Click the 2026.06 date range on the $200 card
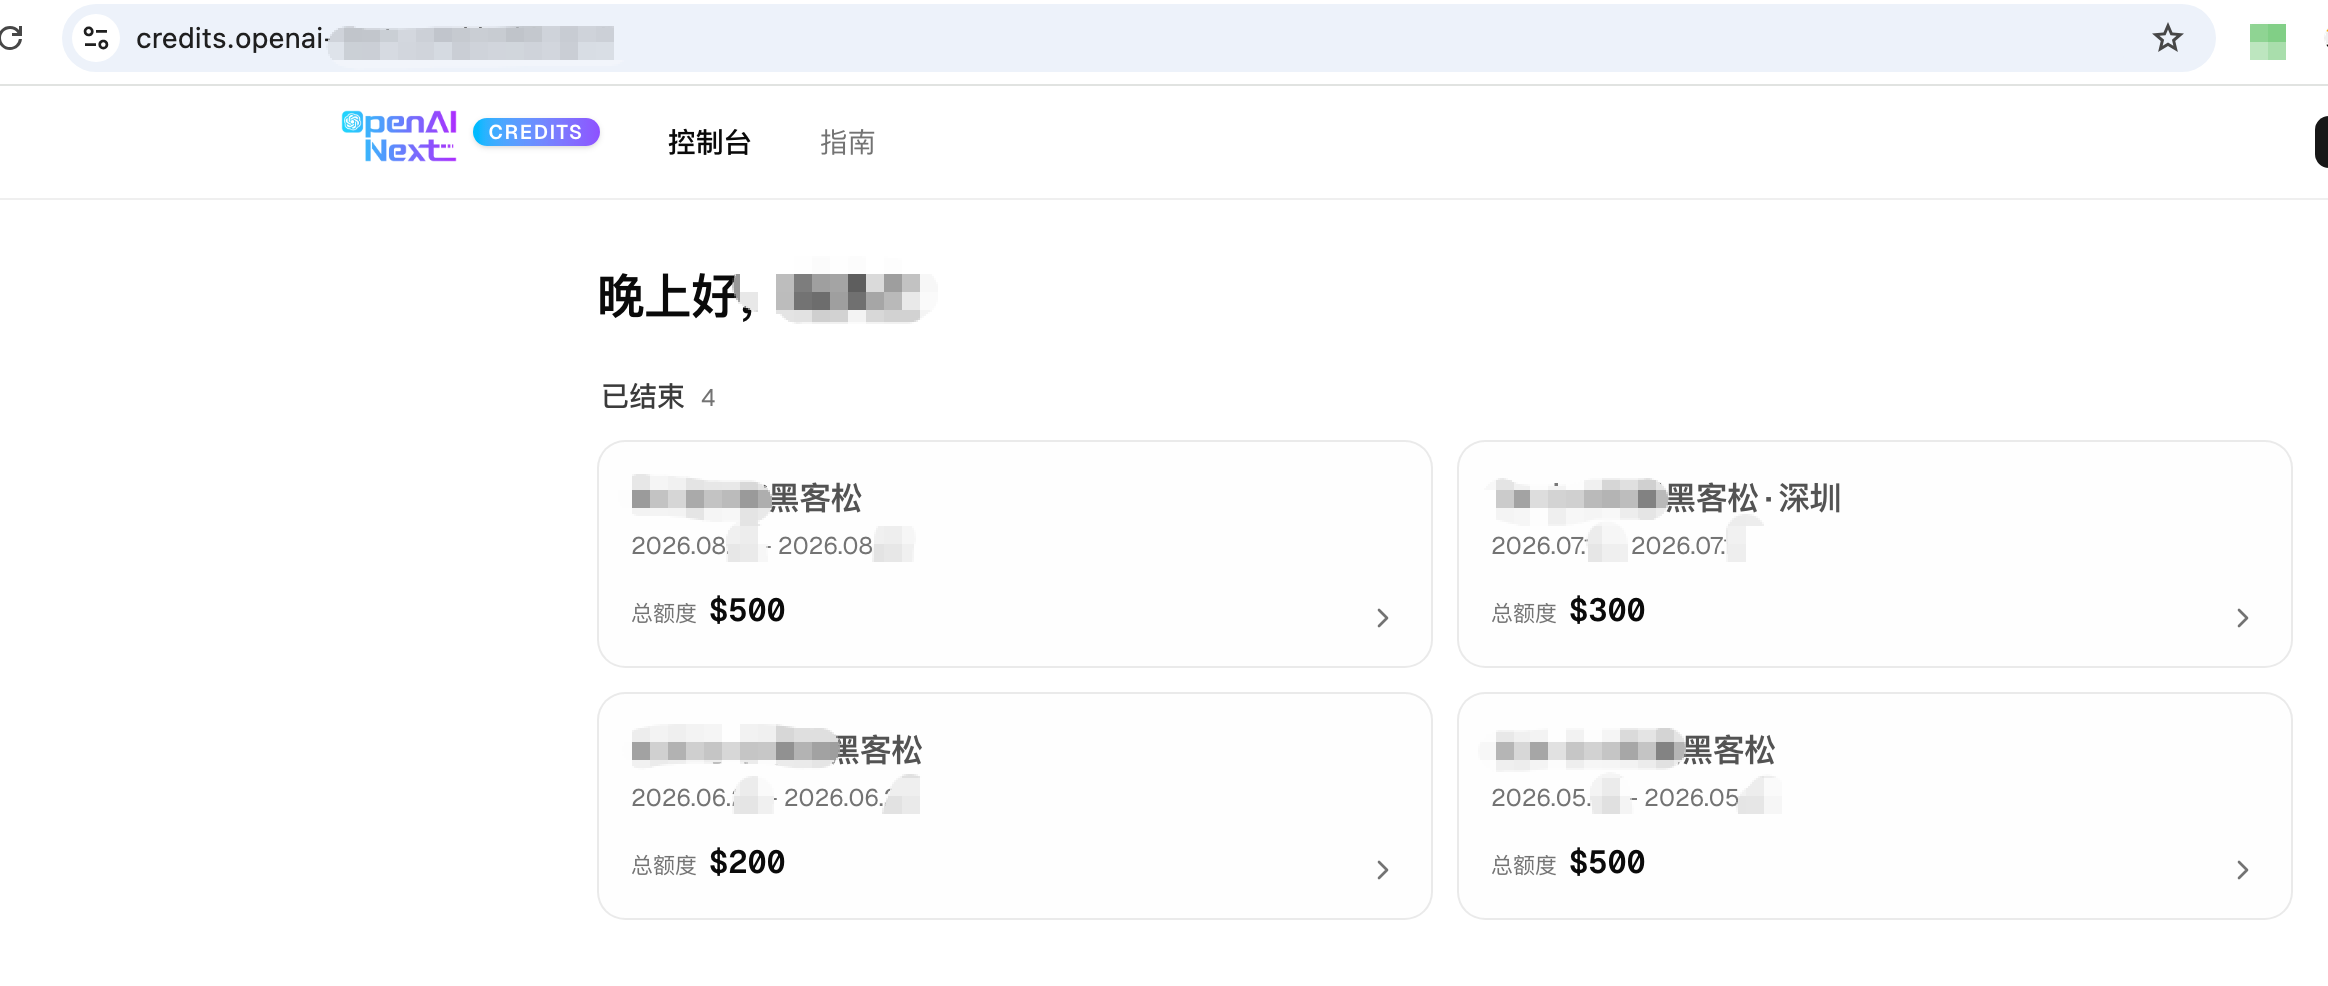 775,798
